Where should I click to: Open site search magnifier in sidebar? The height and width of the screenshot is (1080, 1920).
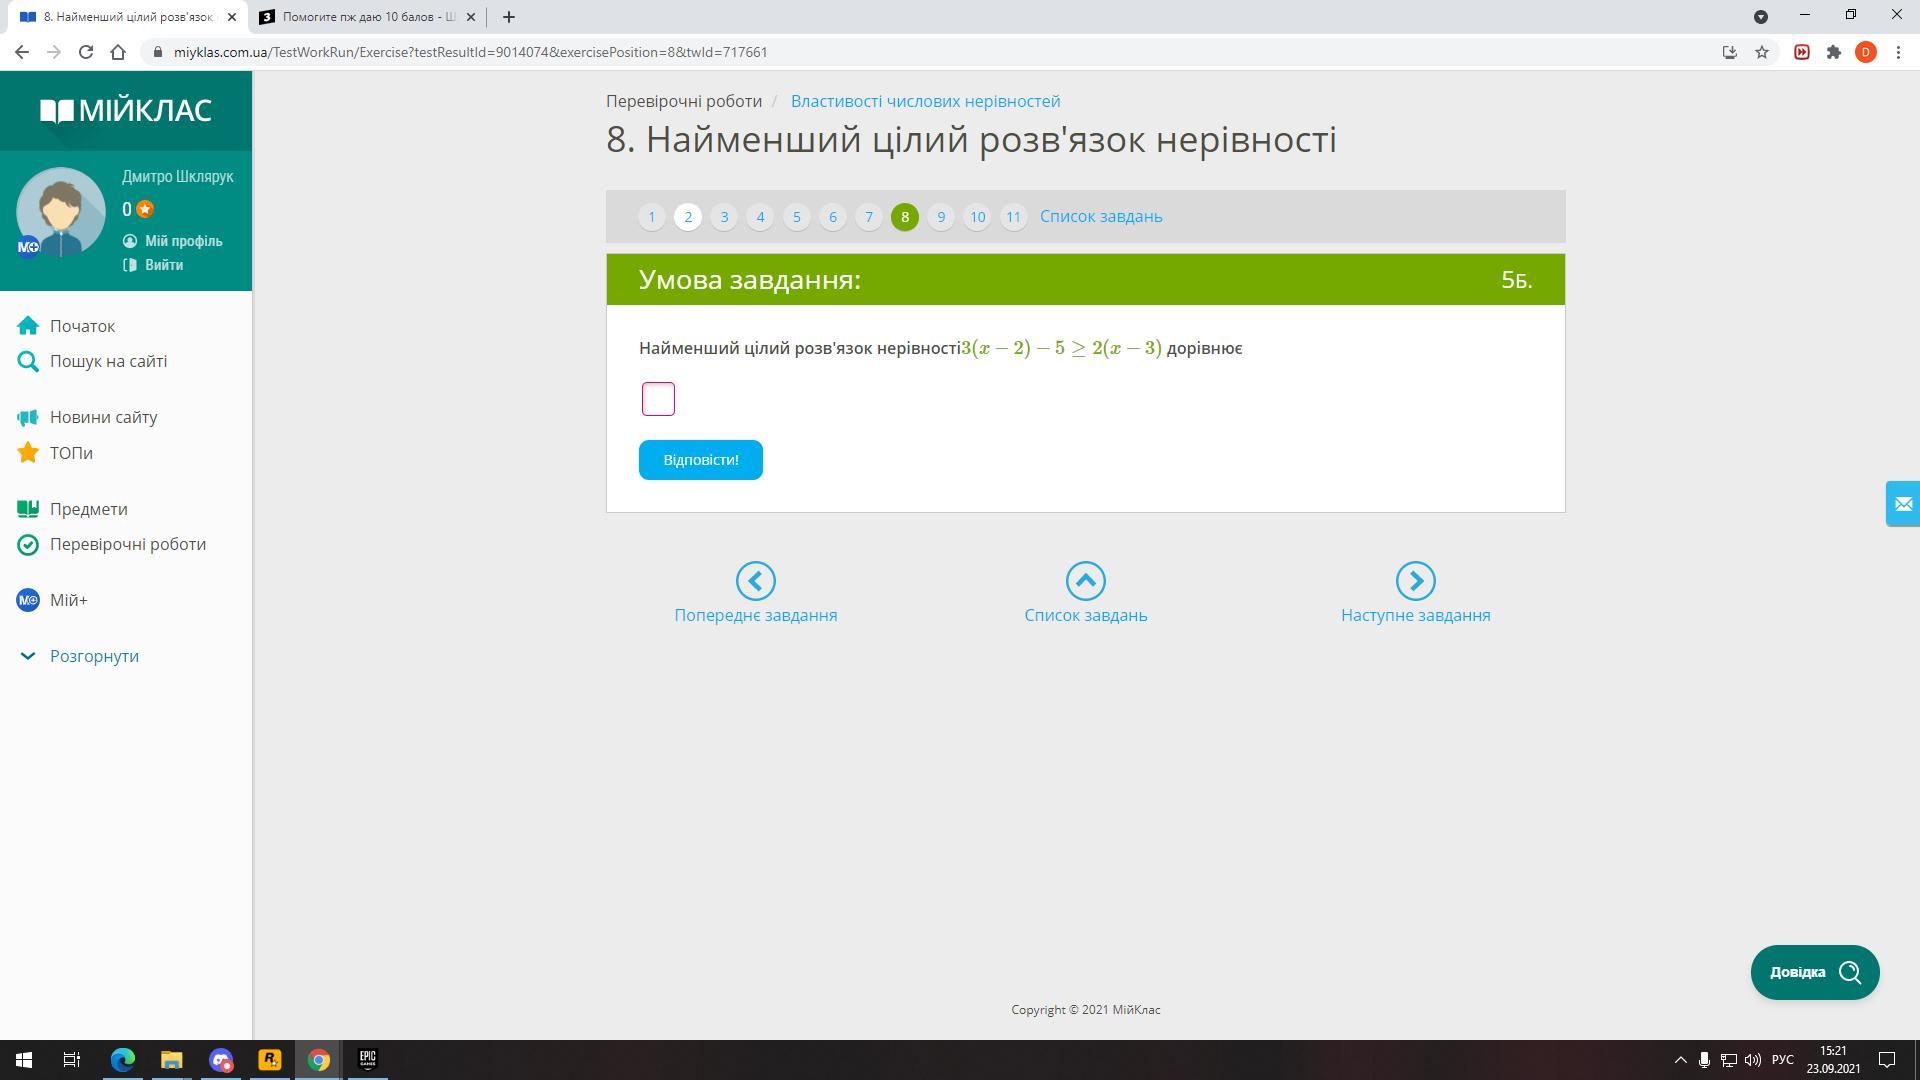(x=28, y=362)
